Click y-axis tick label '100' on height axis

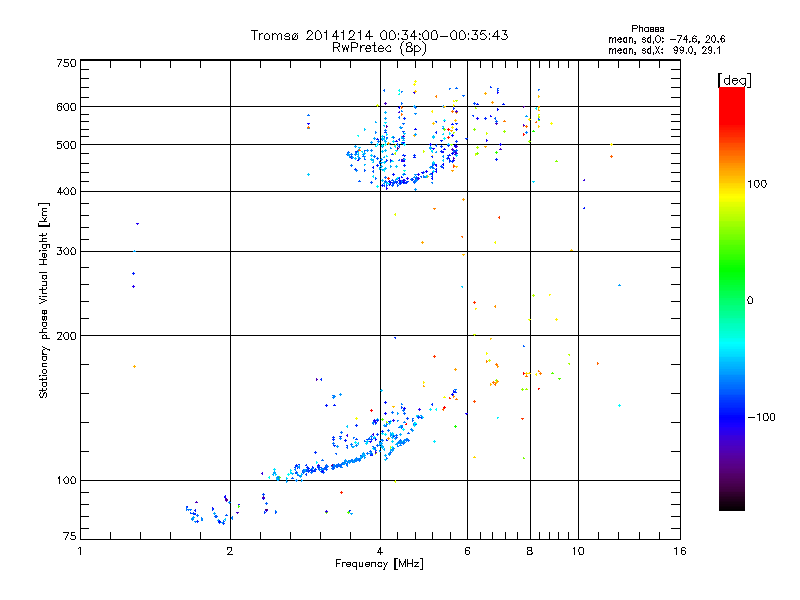click(x=66, y=481)
